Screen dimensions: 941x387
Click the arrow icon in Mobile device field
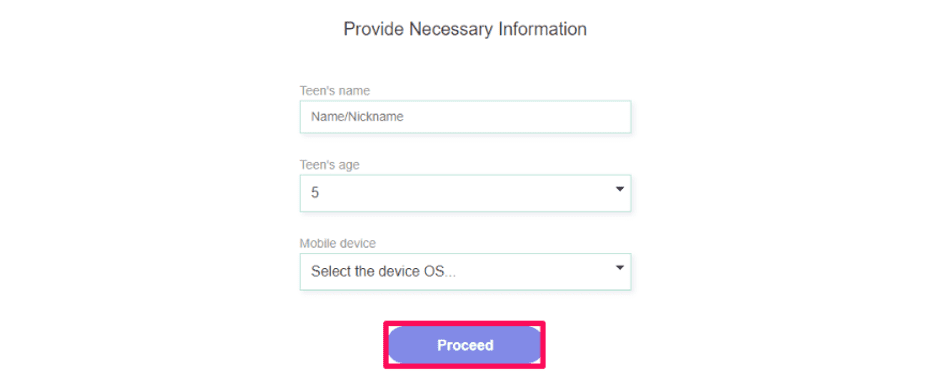coord(620,268)
